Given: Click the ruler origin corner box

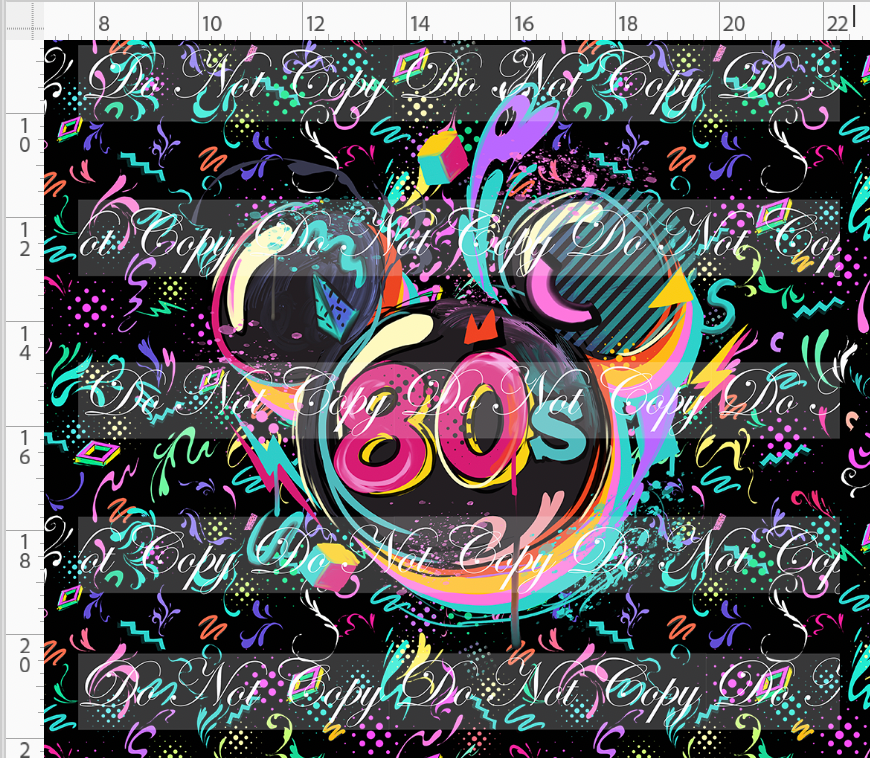Looking at the screenshot, I should pyautogui.click(x=24, y=21).
